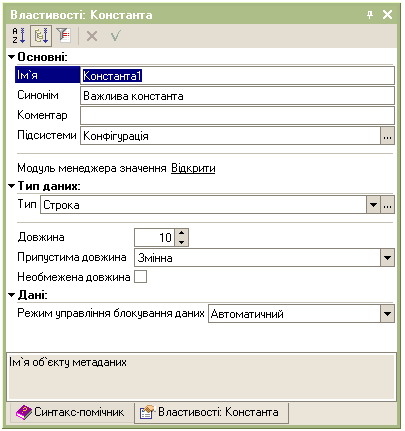
Task: Open the value manager module via Відкрити
Action: [x=193, y=168]
